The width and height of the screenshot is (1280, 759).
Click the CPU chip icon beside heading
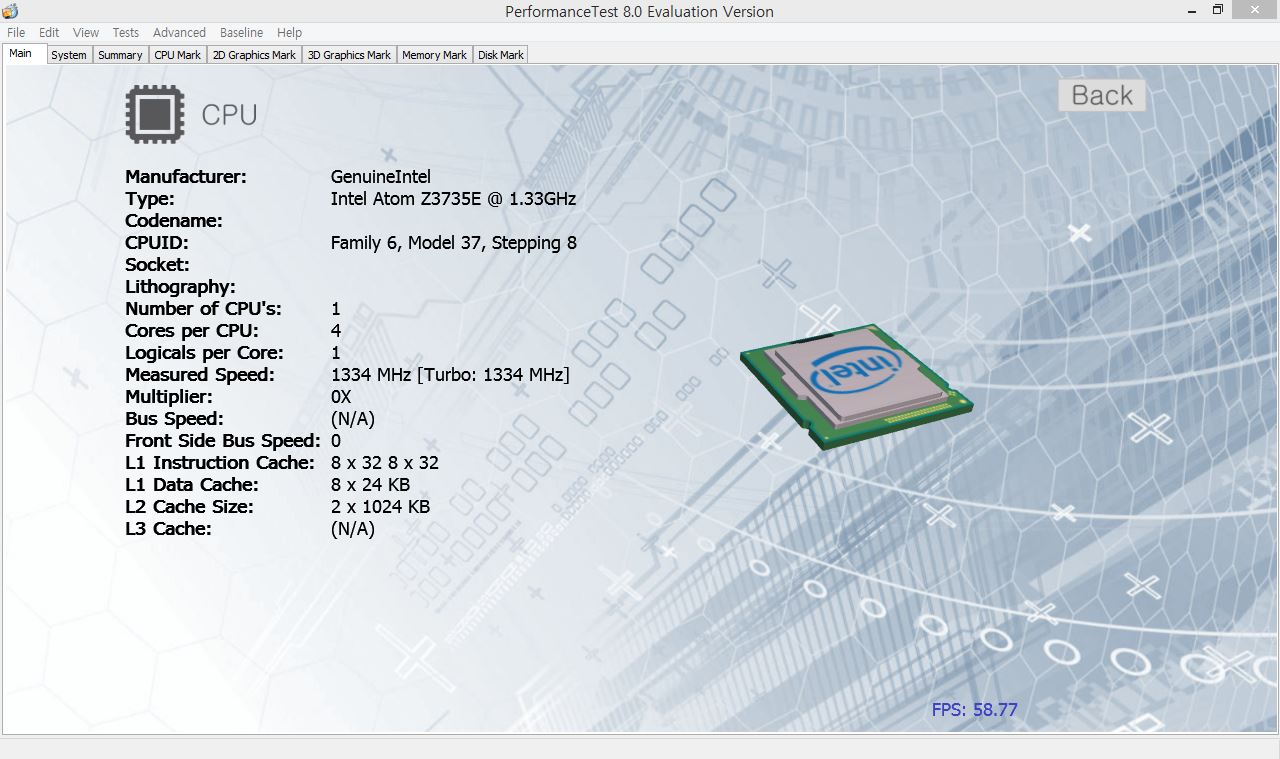tap(155, 114)
